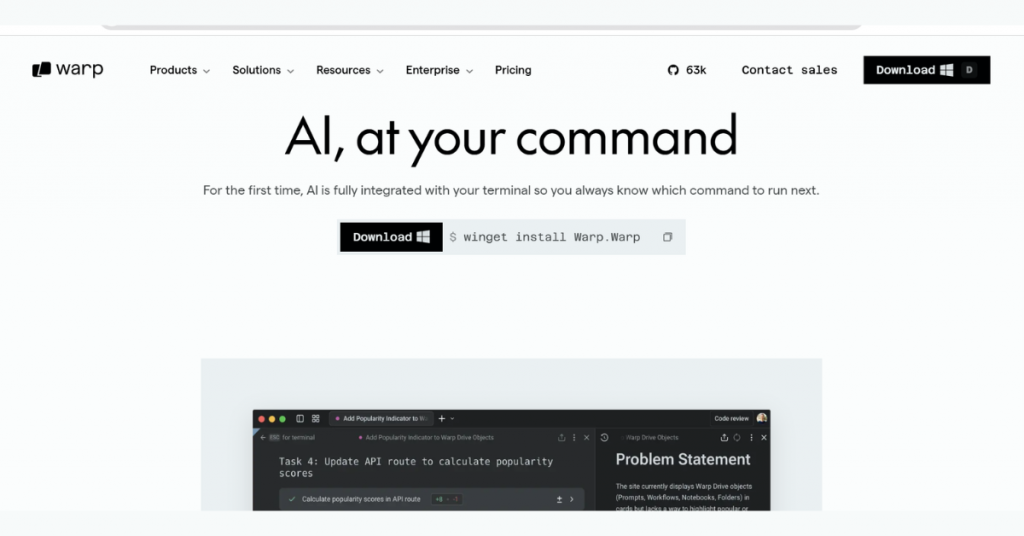This screenshot has width=1024, height=536.
Task: Click the 'Calculate popularity scores in API route' row
Action: pos(432,499)
